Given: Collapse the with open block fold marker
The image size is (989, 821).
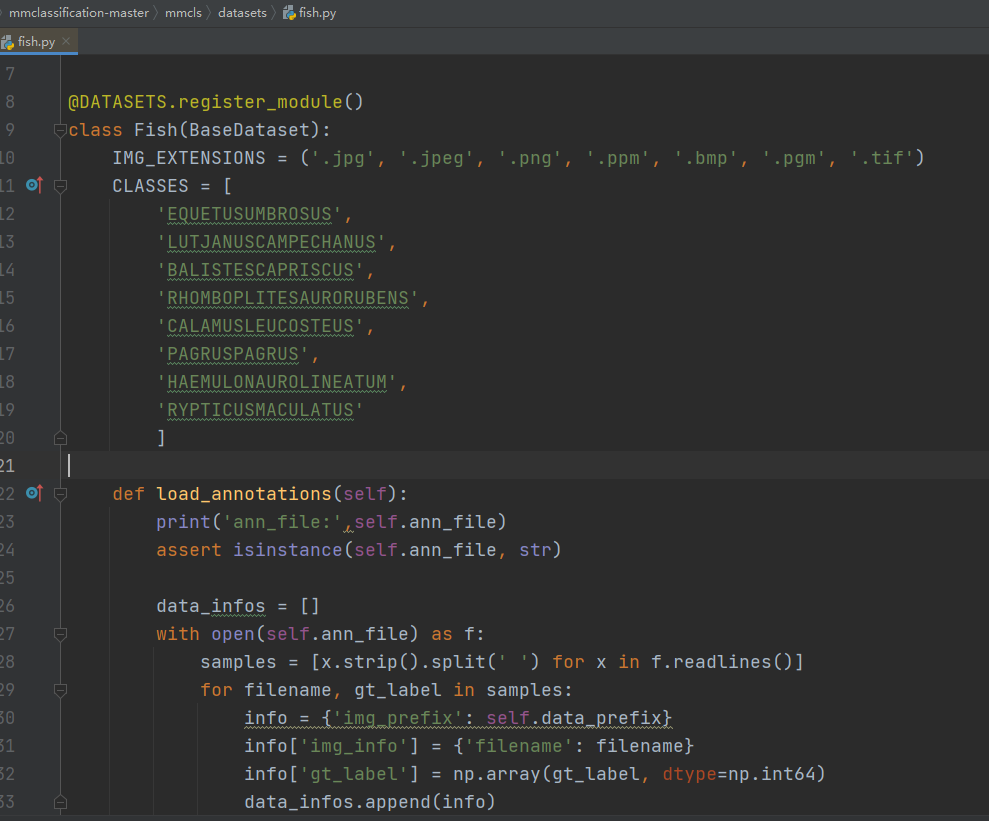Looking at the screenshot, I should click(61, 634).
